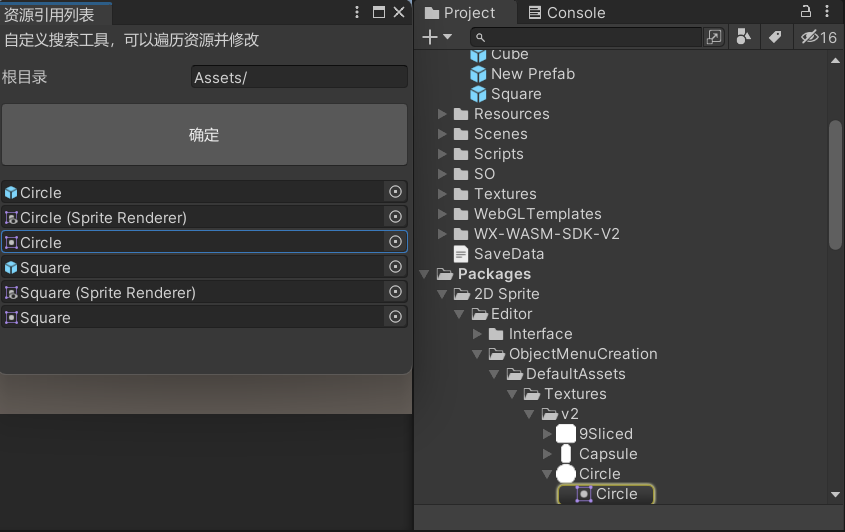The height and width of the screenshot is (532, 845).
Task: Click the Project panel vertical scrollbar
Action: tap(835, 185)
